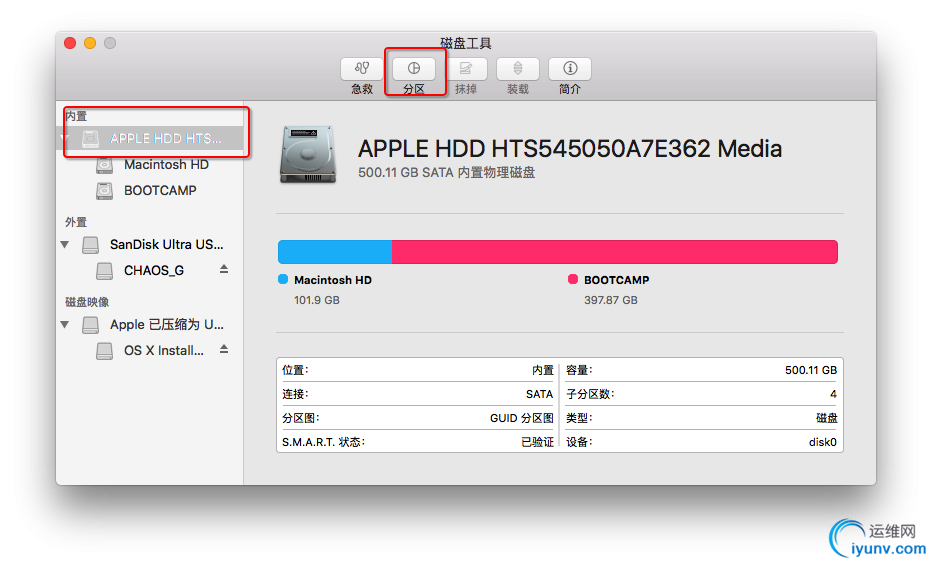Click the BOOTCAMP legend label
This screenshot has width=932, height=565.
point(616,280)
